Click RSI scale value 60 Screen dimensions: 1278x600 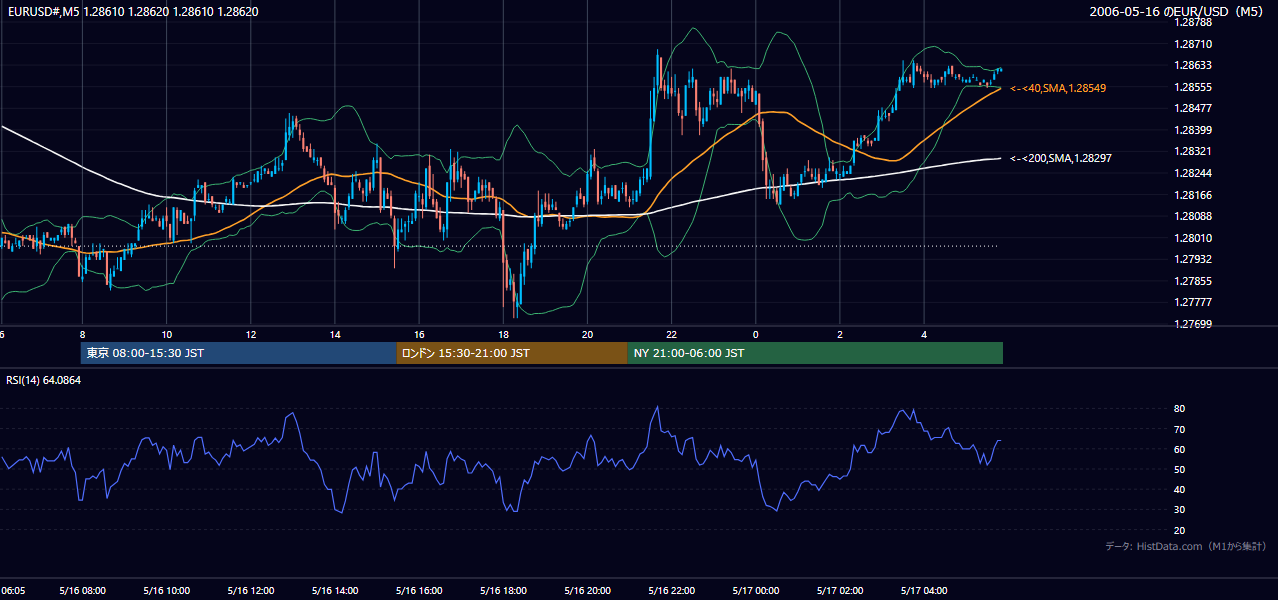pyautogui.click(x=1180, y=449)
